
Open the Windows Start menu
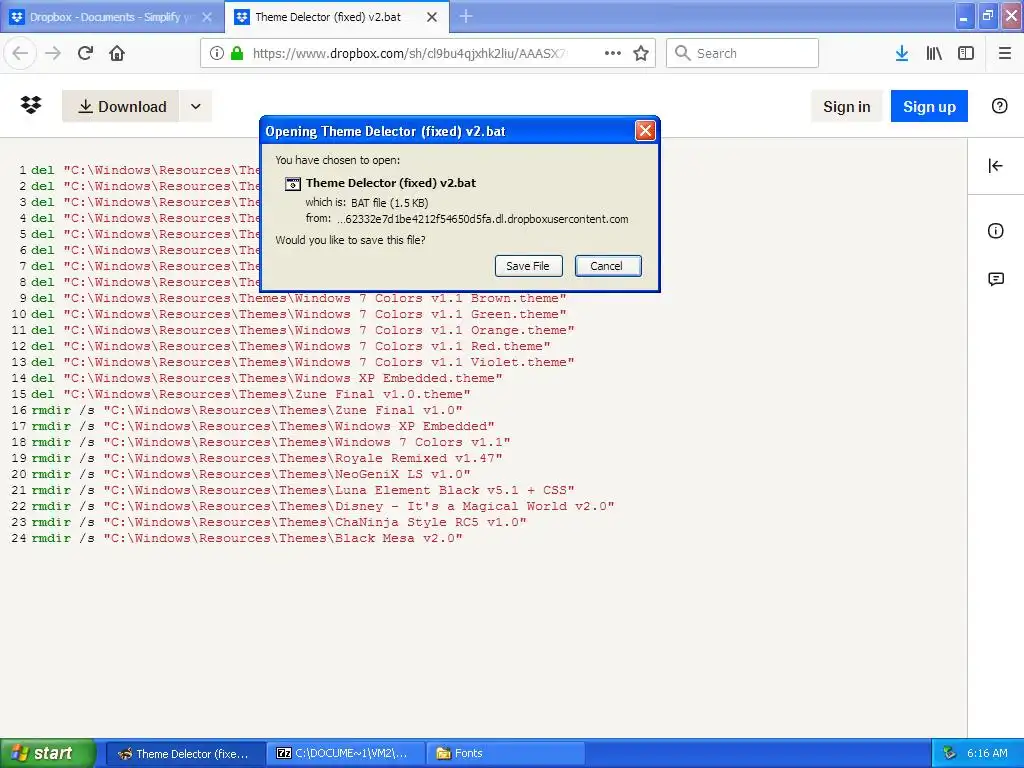coord(46,753)
